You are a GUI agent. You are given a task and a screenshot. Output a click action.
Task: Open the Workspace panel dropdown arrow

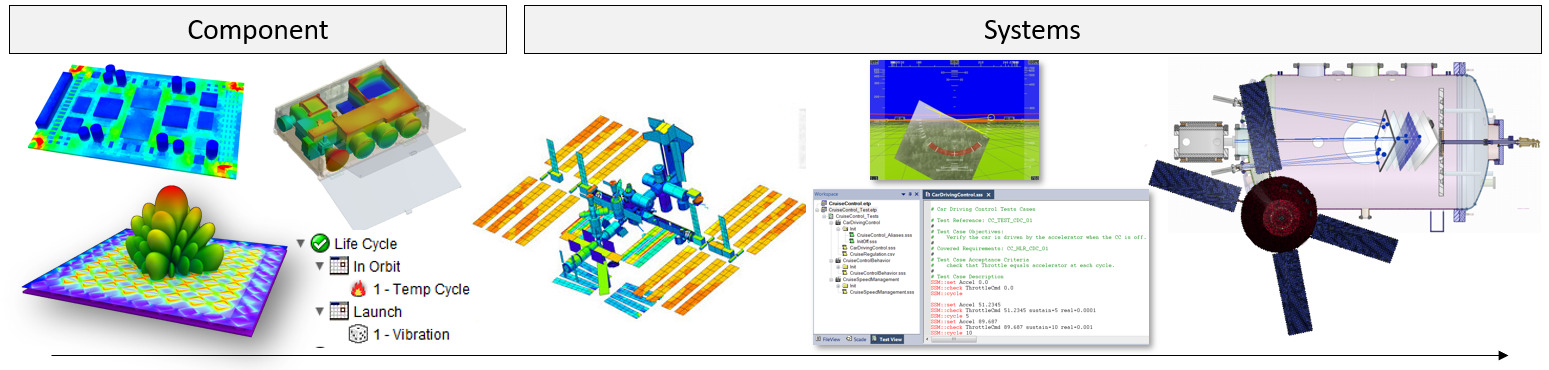click(903, 194)
